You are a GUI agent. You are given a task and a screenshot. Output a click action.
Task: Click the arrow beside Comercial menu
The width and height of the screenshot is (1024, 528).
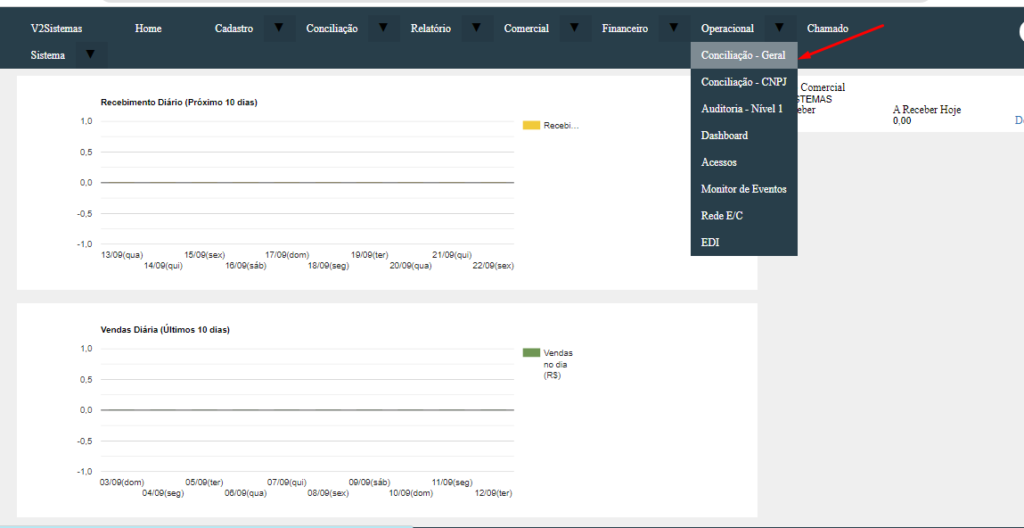pos(574,28)
